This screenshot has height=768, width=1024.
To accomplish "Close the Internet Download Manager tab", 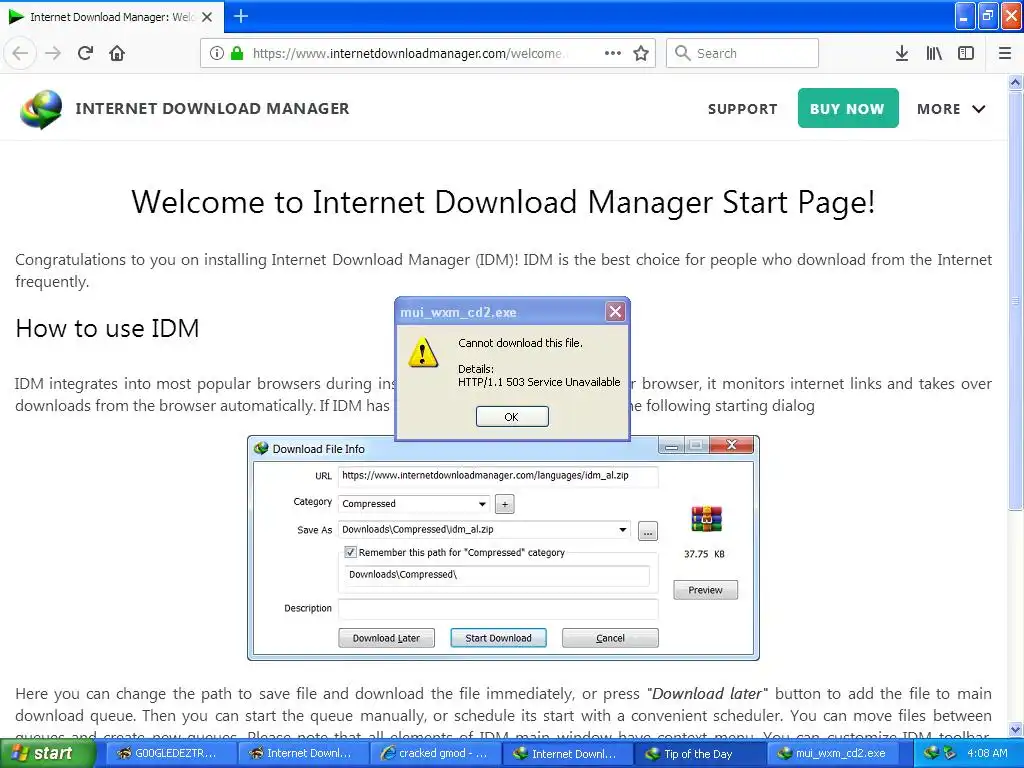I will (207, 17).
